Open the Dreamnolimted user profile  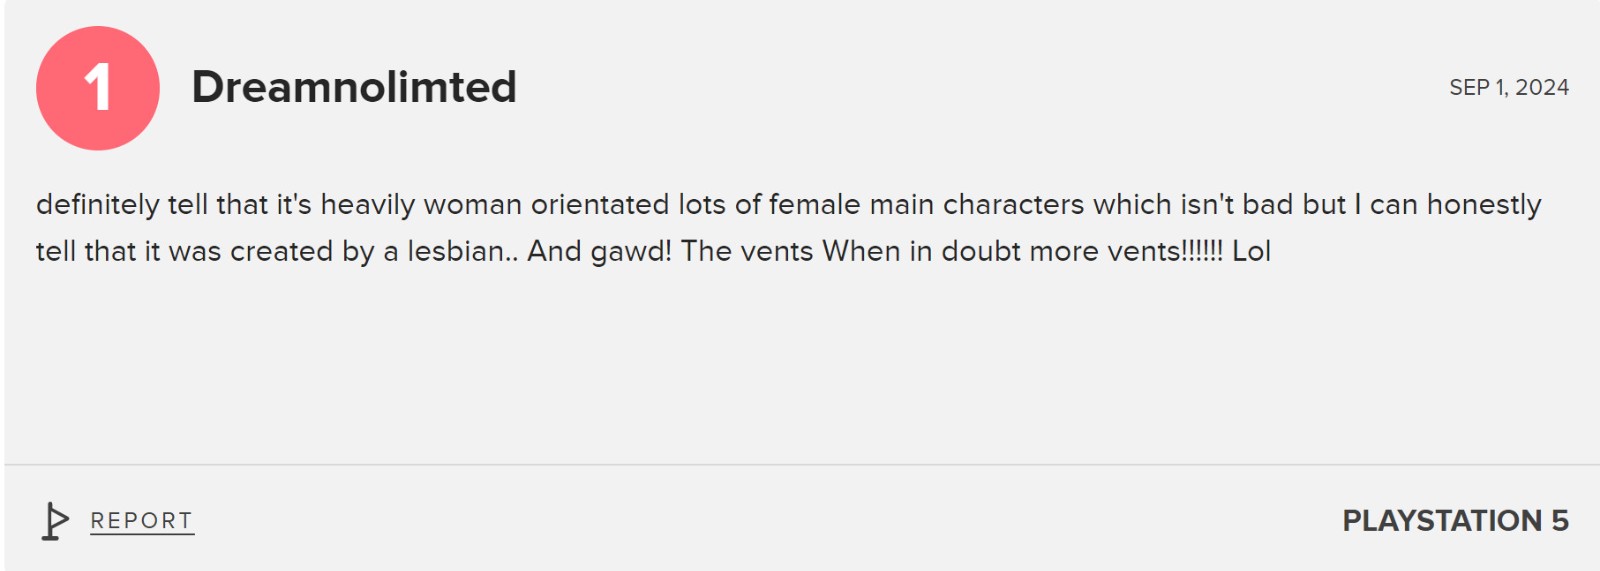tap(354, 87)
